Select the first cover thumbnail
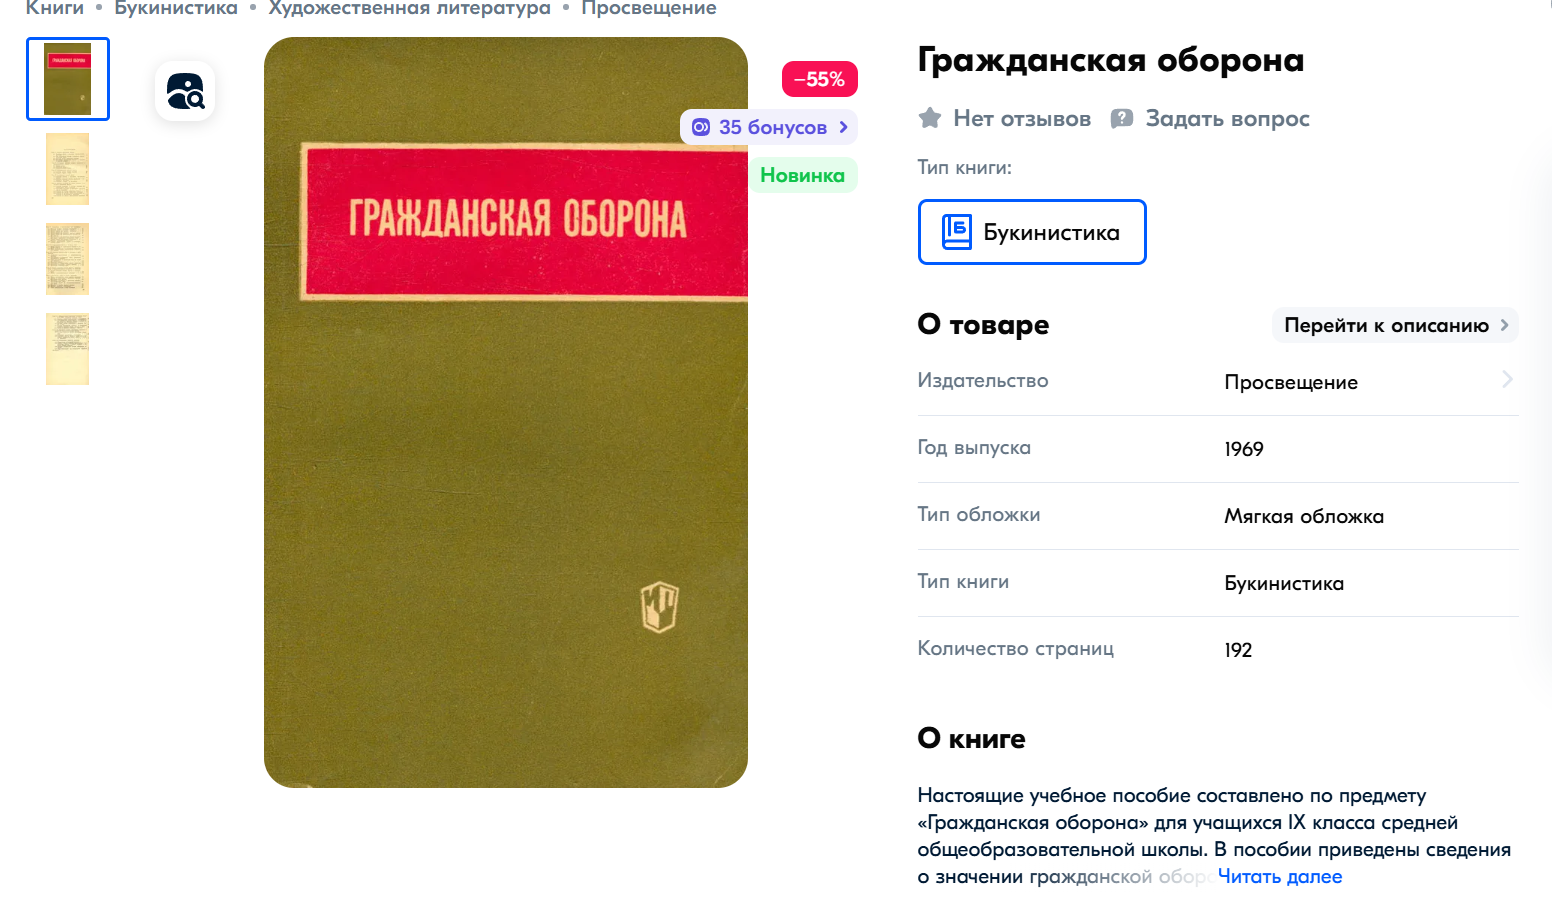This screenshot has height=900, width=1552. point(68,79)
